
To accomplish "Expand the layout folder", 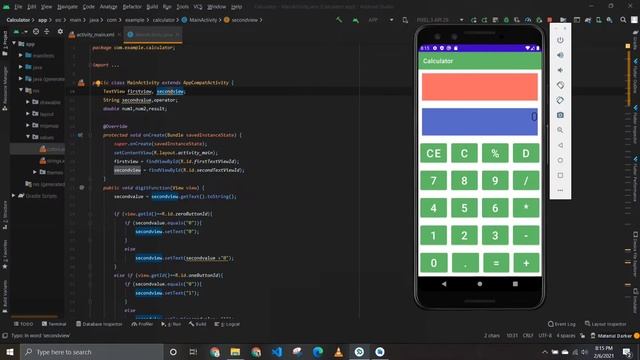I will 28,113.
